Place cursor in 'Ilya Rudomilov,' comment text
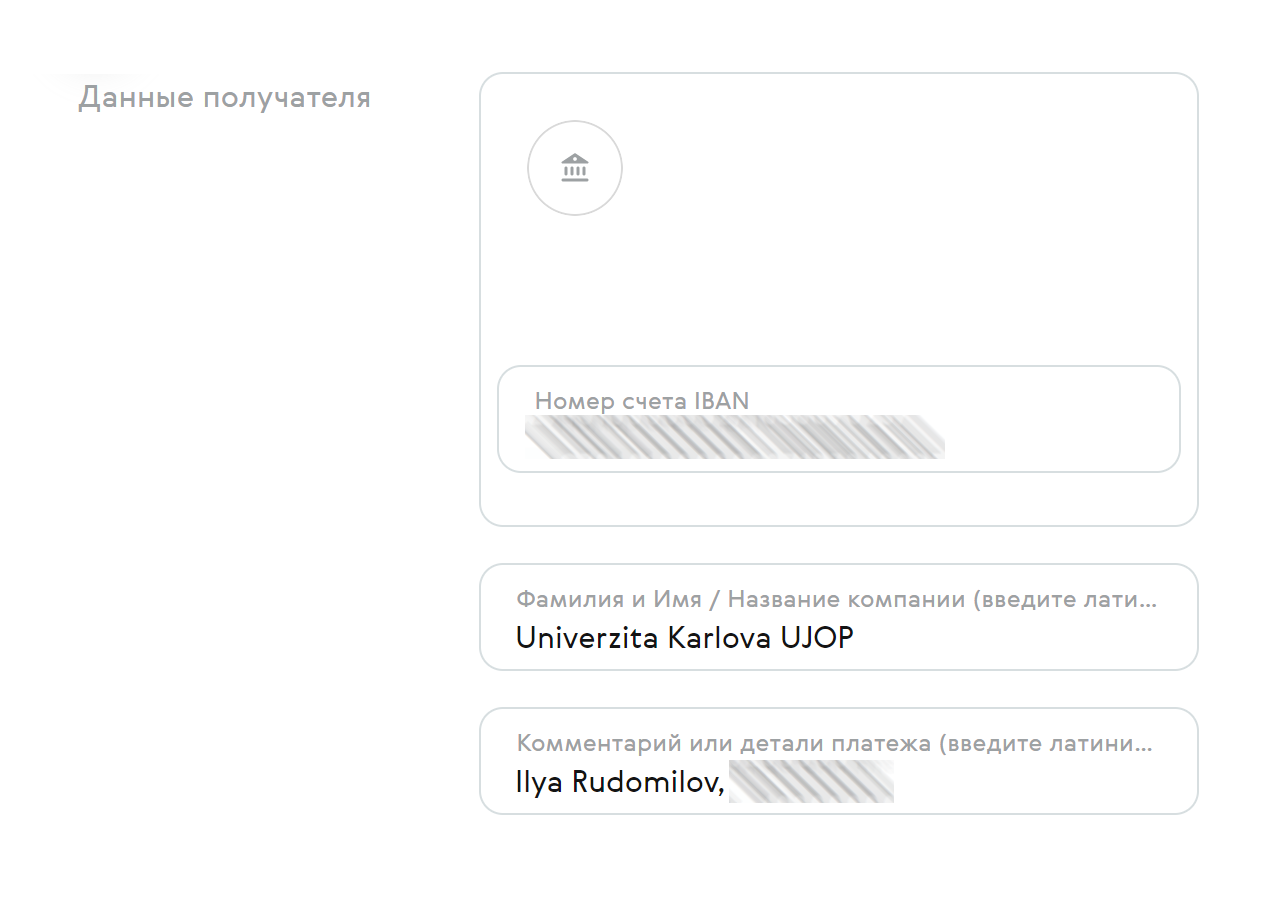The image size is (1287, 900). click(620, 782)
